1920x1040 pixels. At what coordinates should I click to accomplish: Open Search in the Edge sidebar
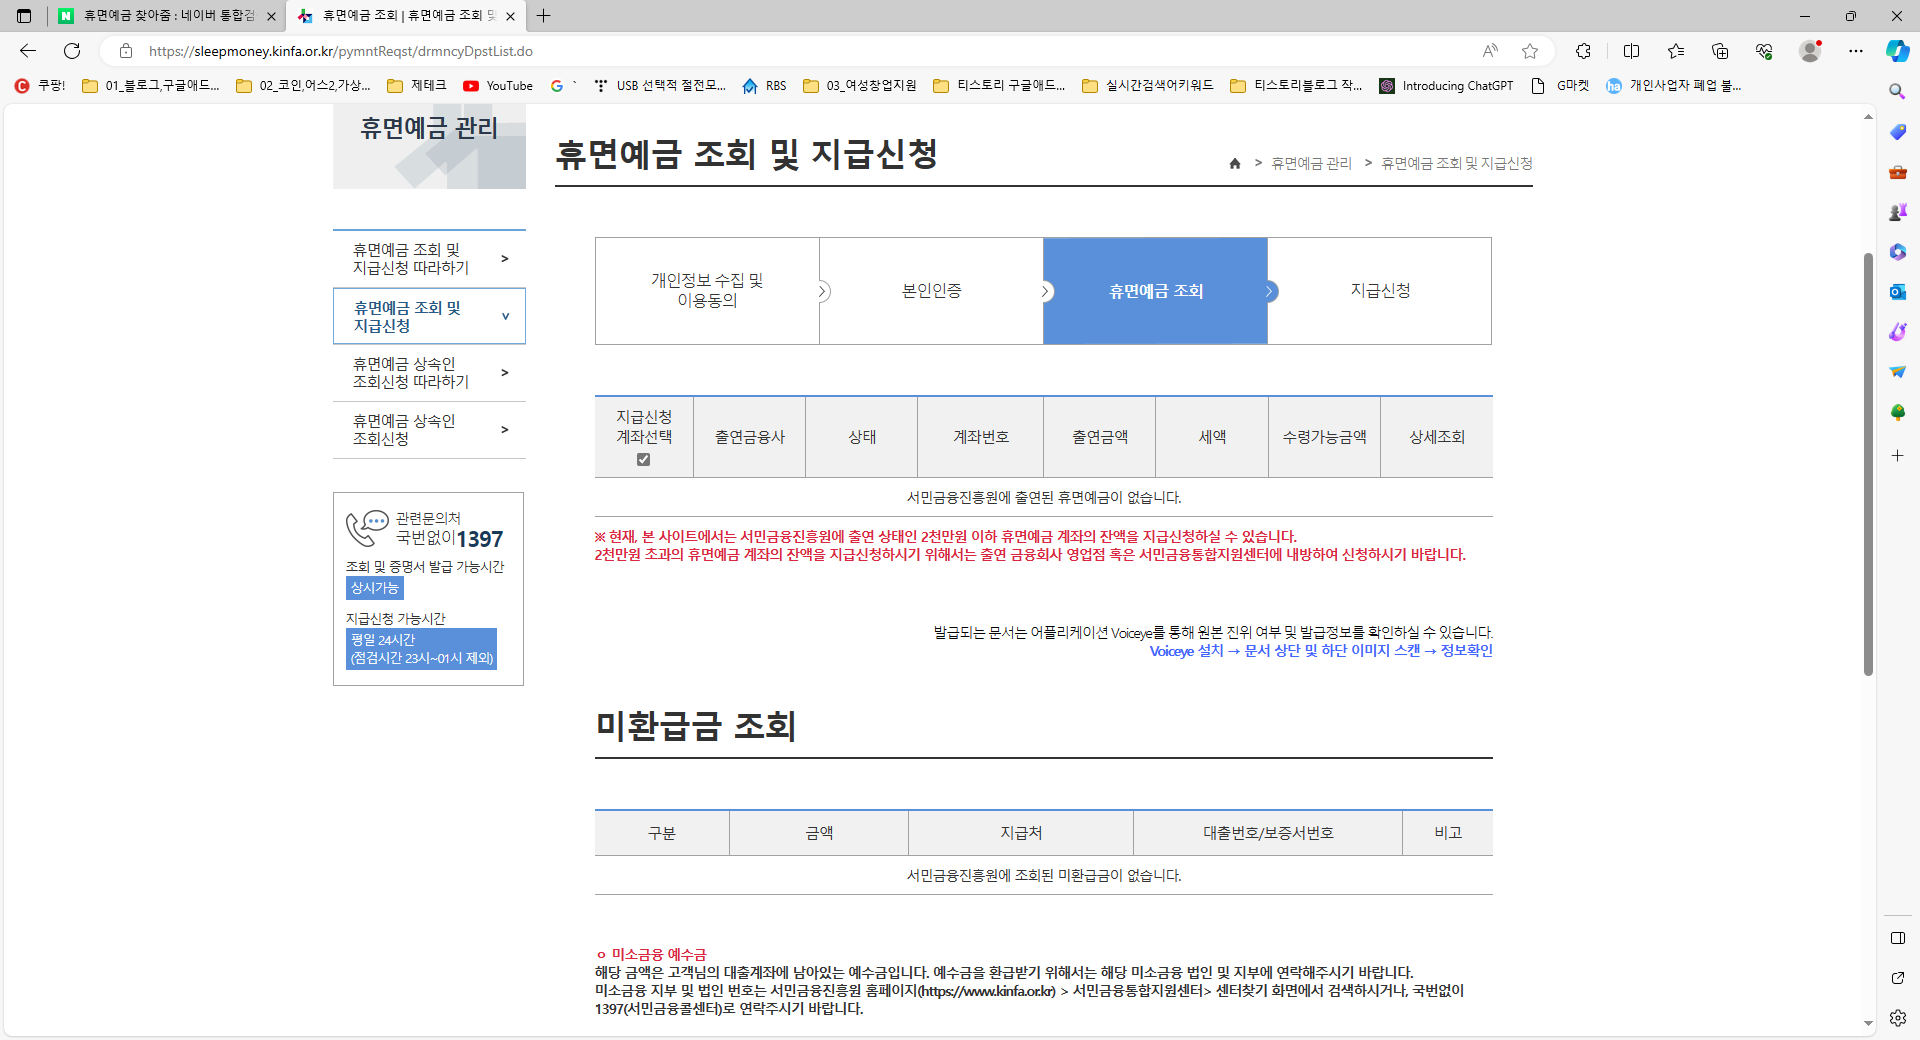click(1896, 91)
